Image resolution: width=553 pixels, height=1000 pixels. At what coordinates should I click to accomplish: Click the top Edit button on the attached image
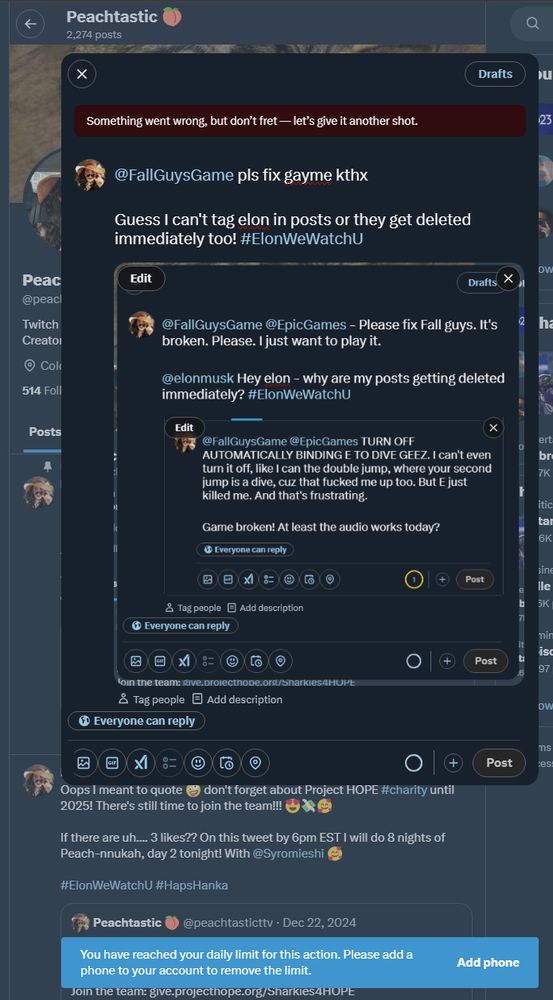[141, 279]
